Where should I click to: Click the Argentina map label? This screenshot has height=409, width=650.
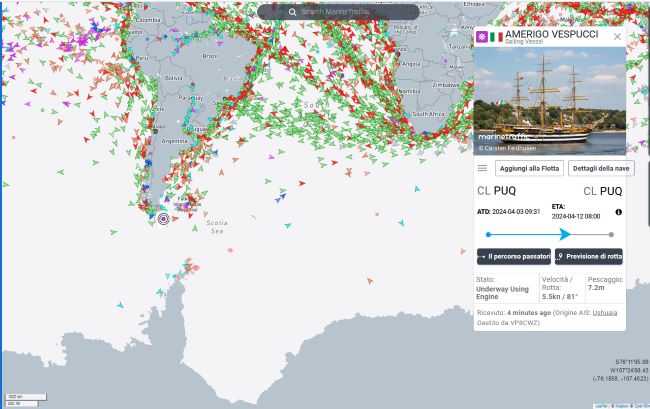point(174,141)
